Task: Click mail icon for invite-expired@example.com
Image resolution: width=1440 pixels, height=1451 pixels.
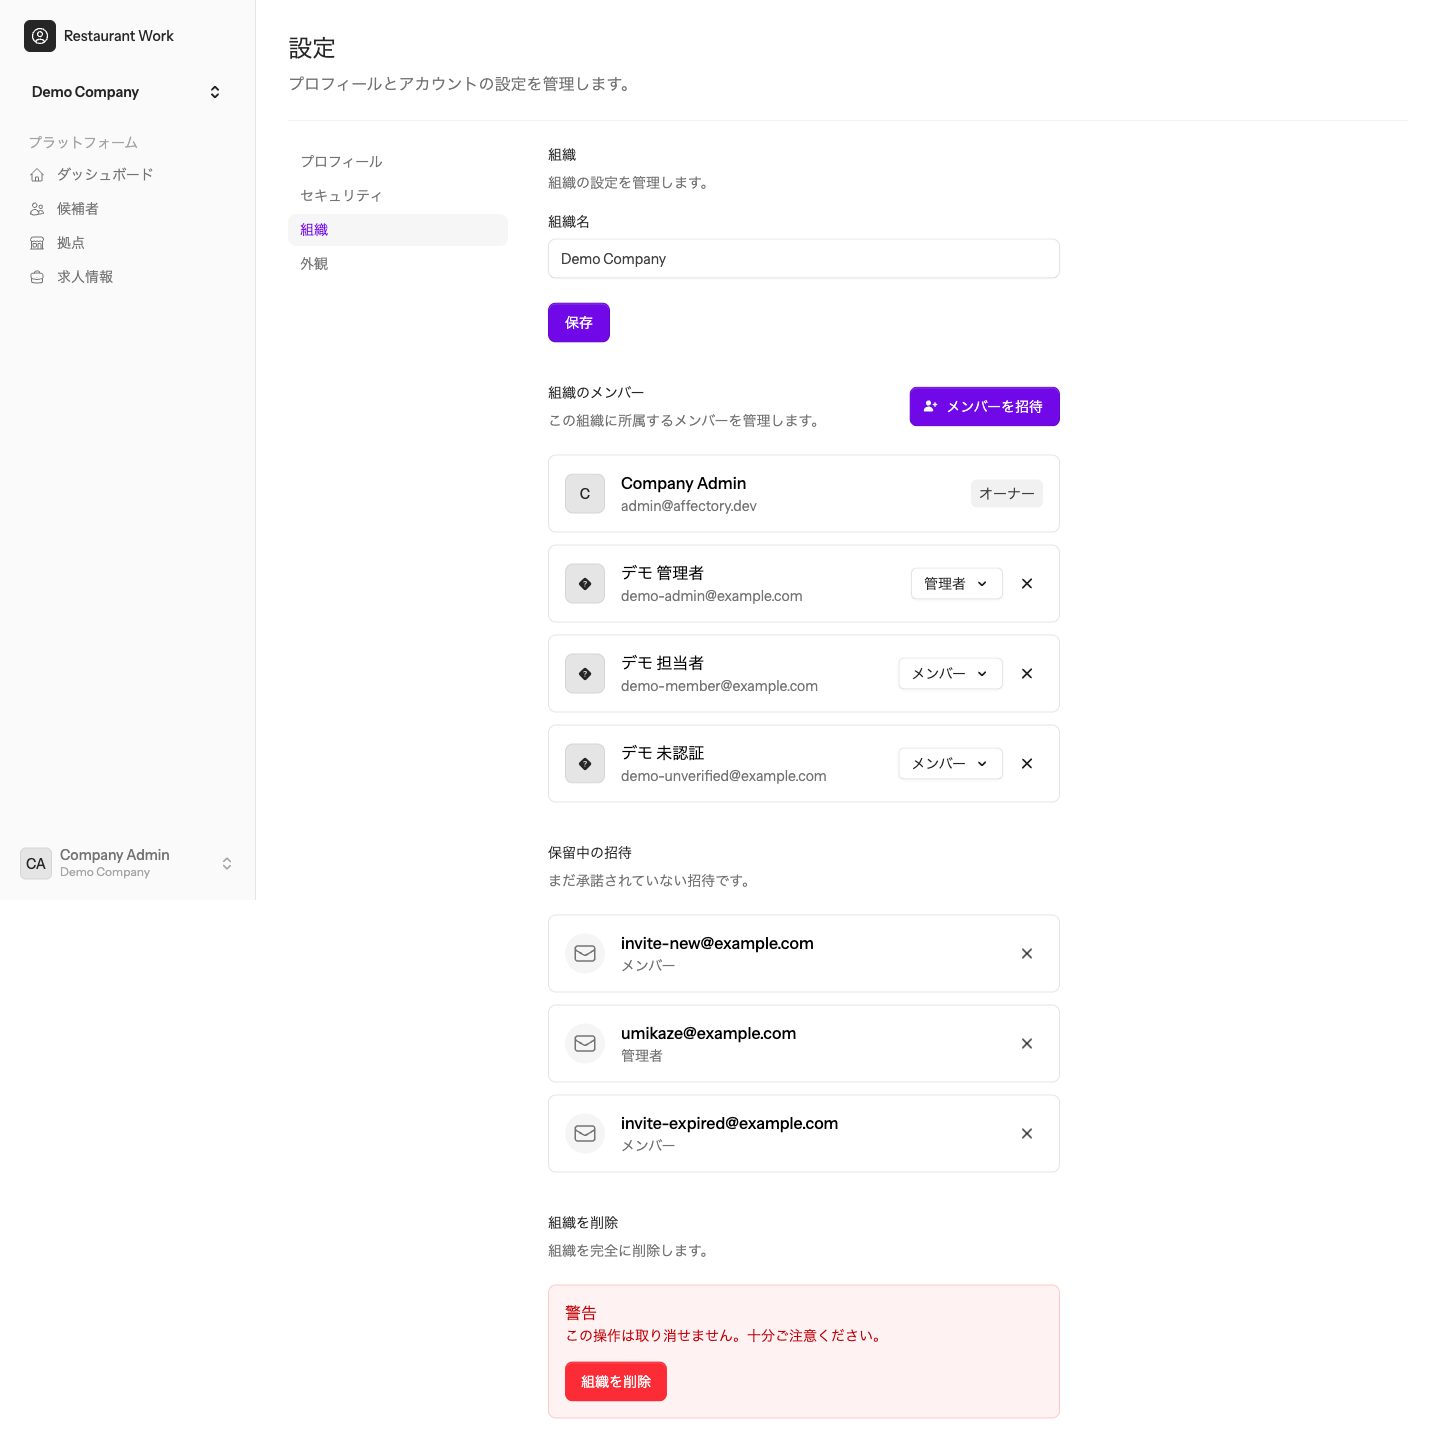Action: point(585,1134)
